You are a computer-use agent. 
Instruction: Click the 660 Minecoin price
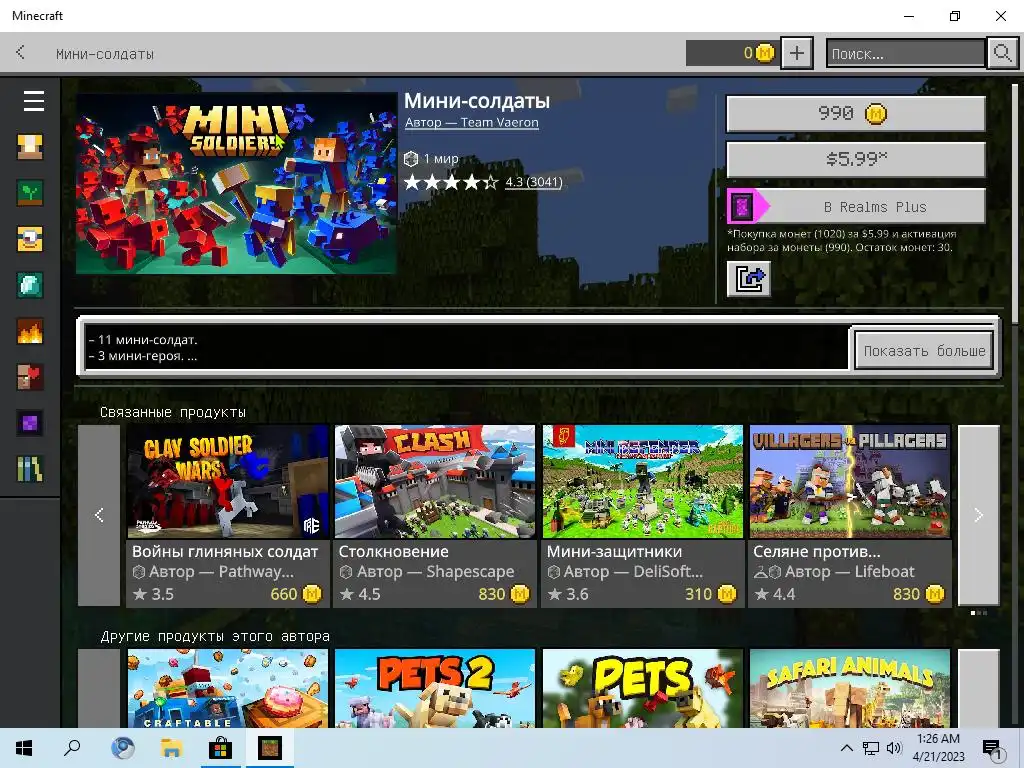tap(295, 594)
